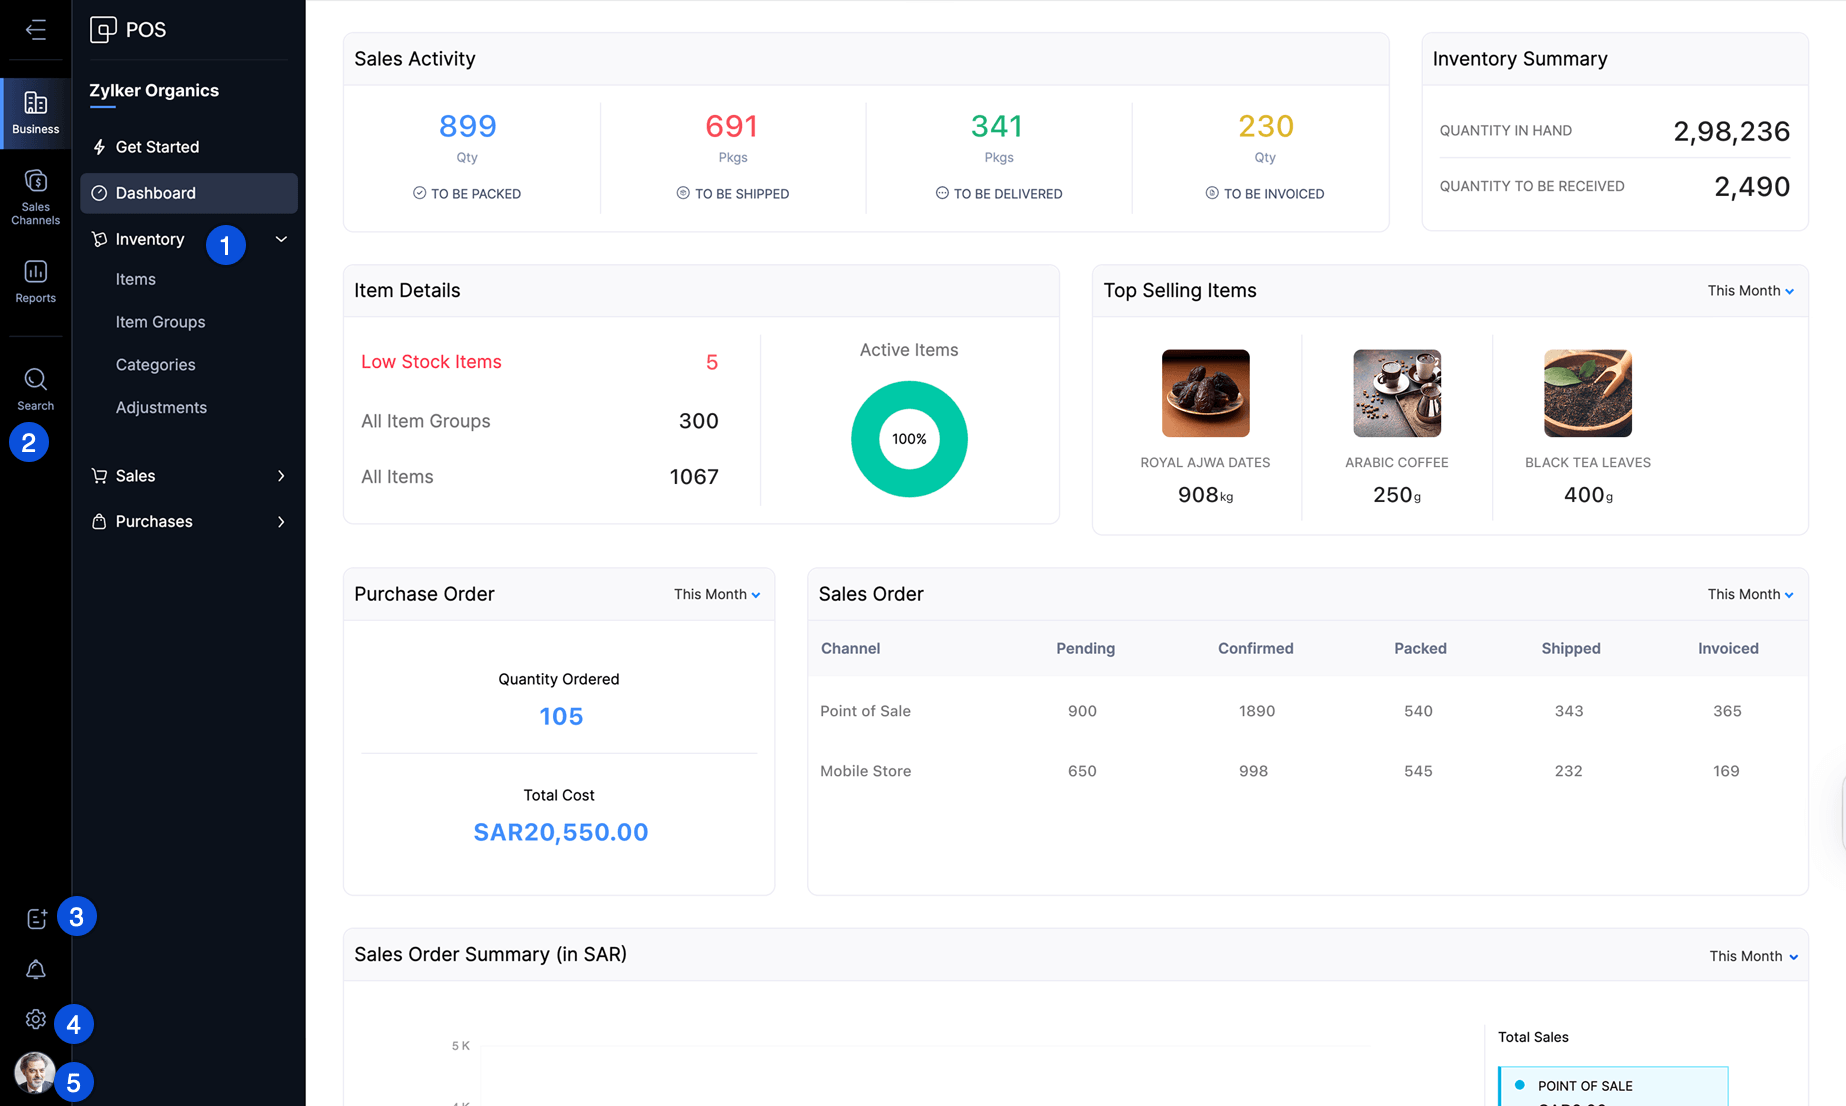Expand the Sales menu section

point(281,476)
